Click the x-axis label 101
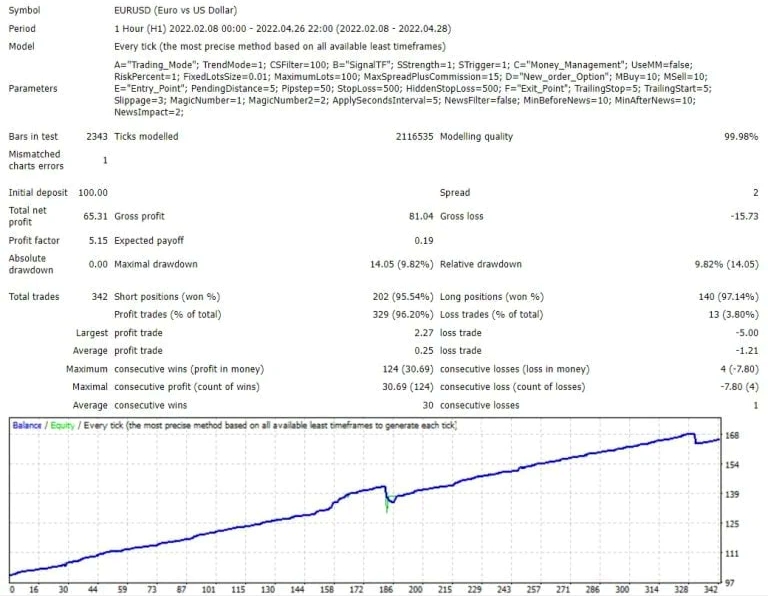The image size is (768, 596). tap(209, 590)
